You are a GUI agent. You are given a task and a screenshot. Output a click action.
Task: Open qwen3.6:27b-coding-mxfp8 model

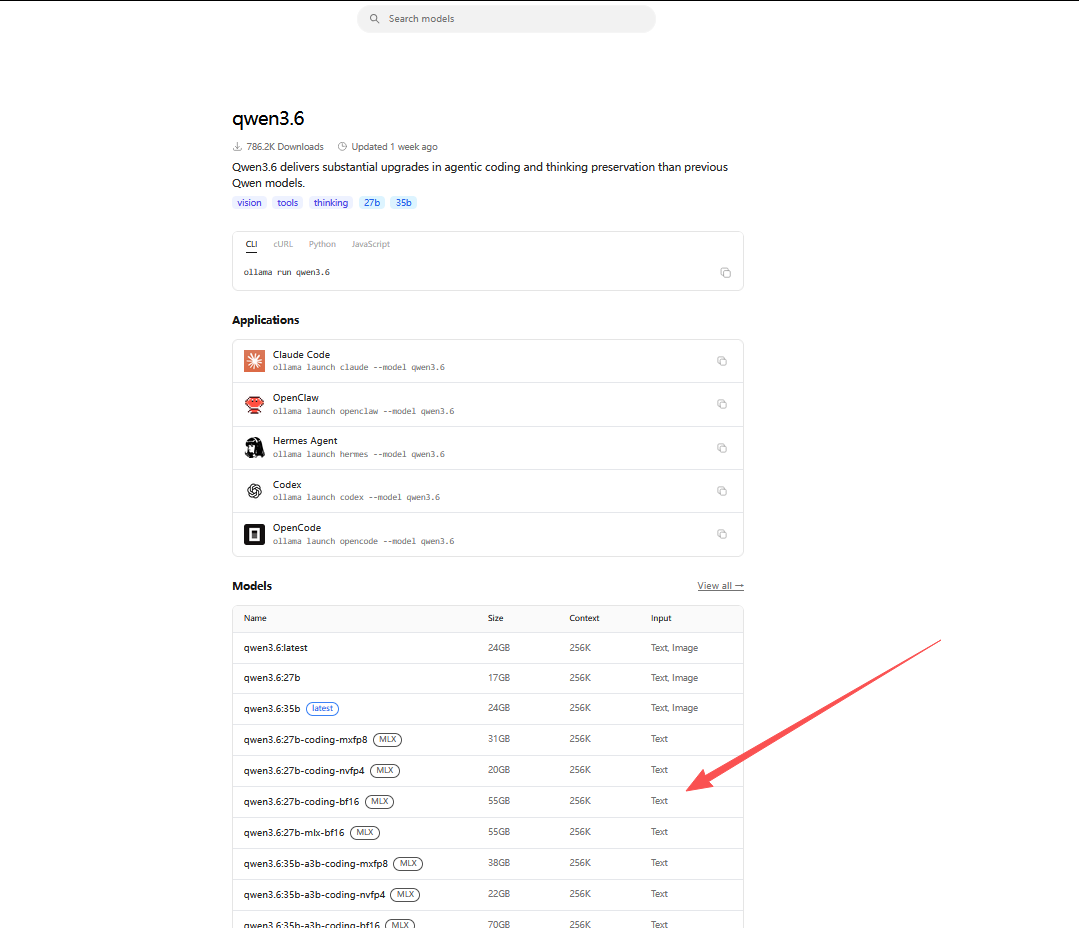[x=306, y=740]
